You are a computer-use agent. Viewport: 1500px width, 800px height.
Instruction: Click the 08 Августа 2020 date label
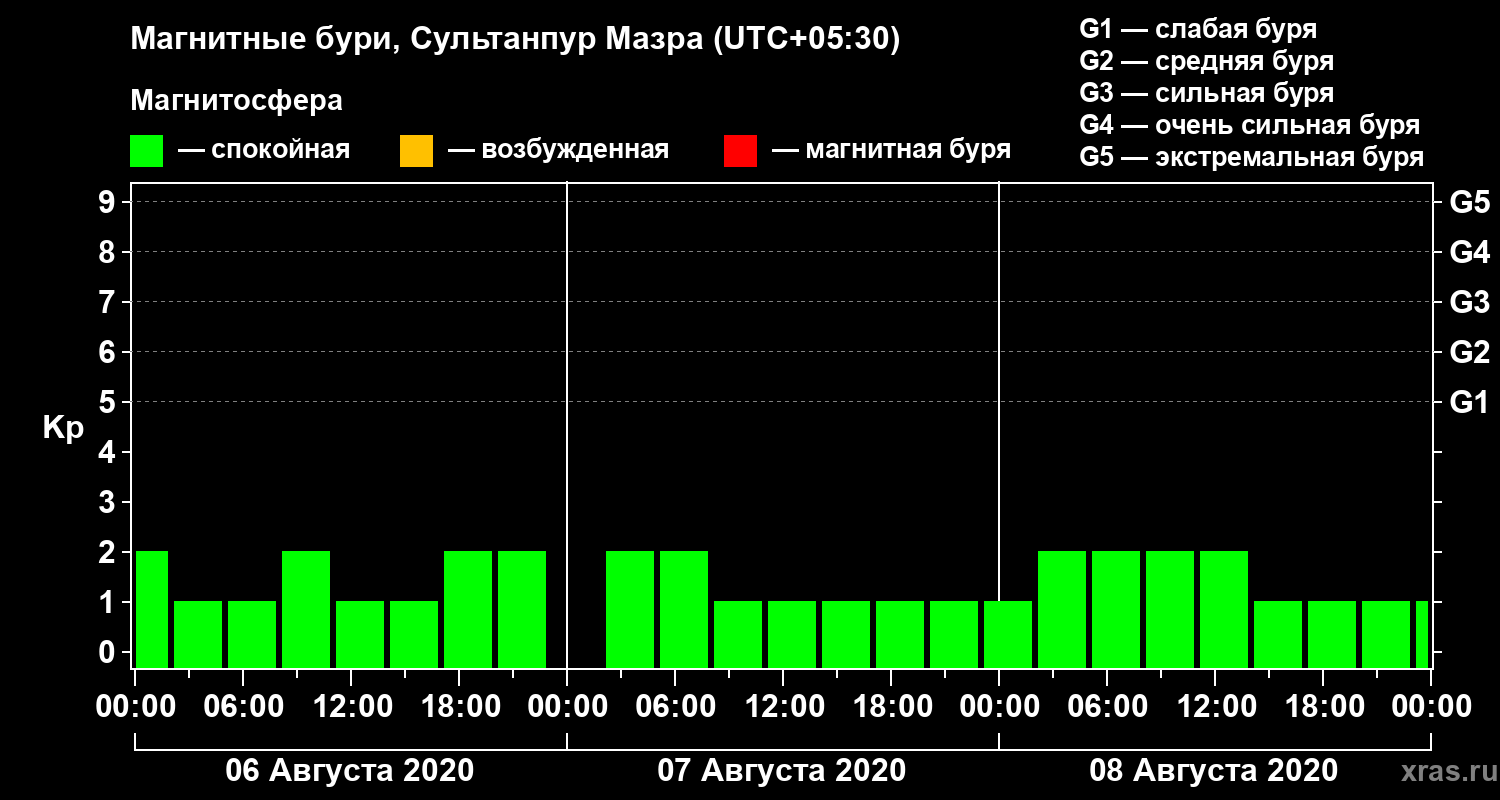point(1214,771)
